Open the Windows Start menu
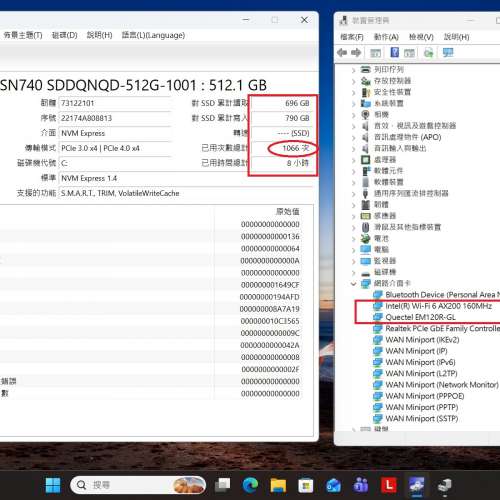This screenshot has height=500, width=500. (53, 485)
